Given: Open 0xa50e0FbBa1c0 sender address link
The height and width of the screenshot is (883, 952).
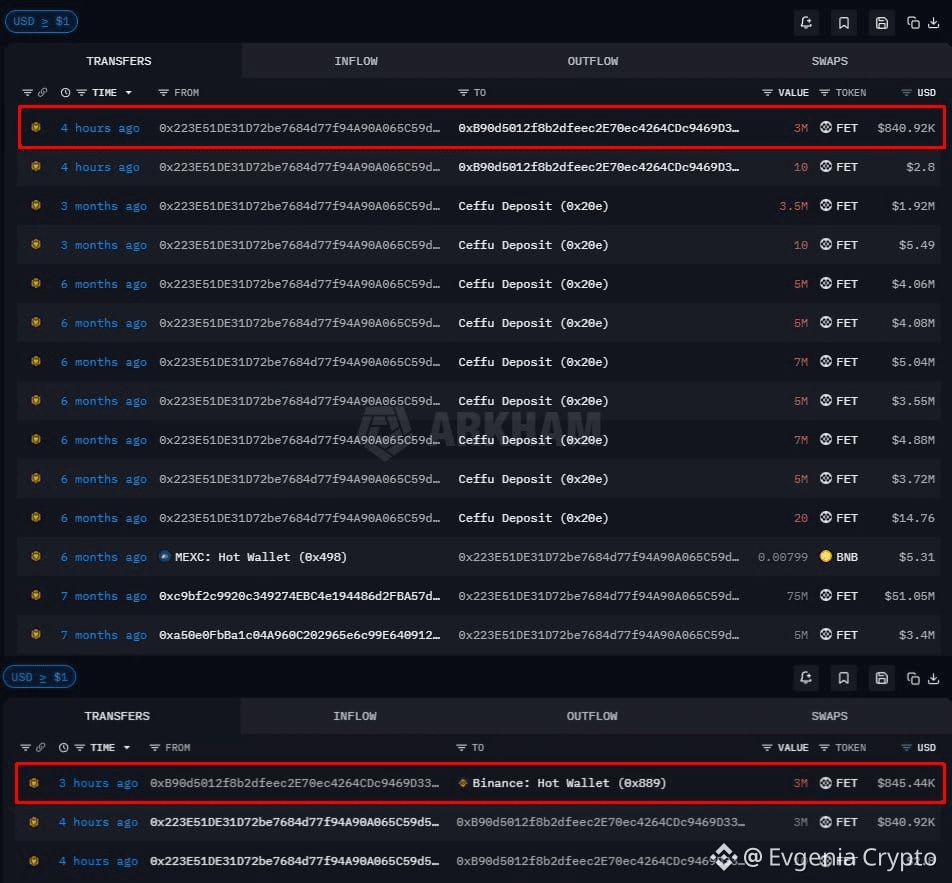Looking at the screenshot, I should pos(299,635).
